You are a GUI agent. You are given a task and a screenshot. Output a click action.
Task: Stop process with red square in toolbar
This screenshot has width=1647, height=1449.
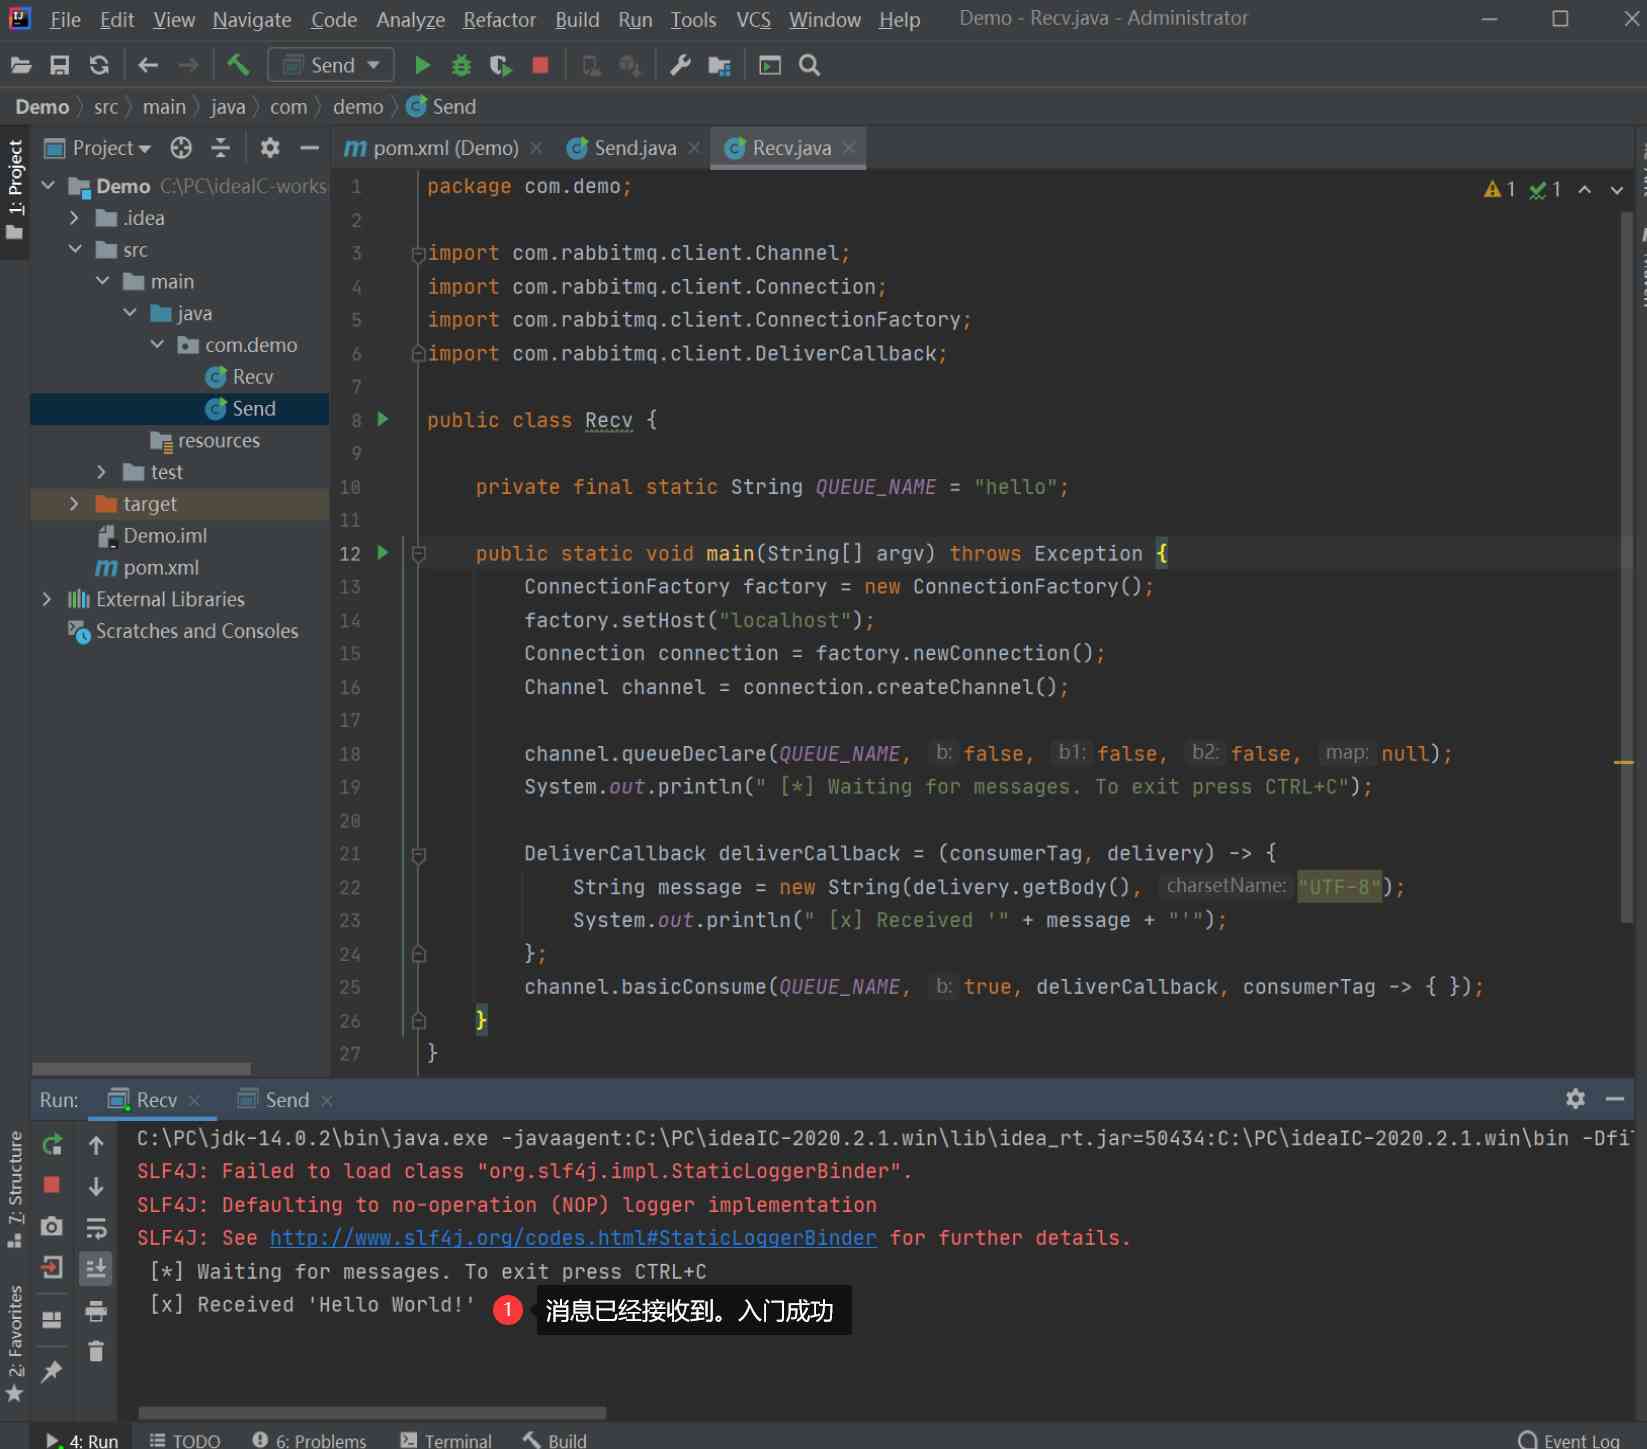[x=540, y=66]
